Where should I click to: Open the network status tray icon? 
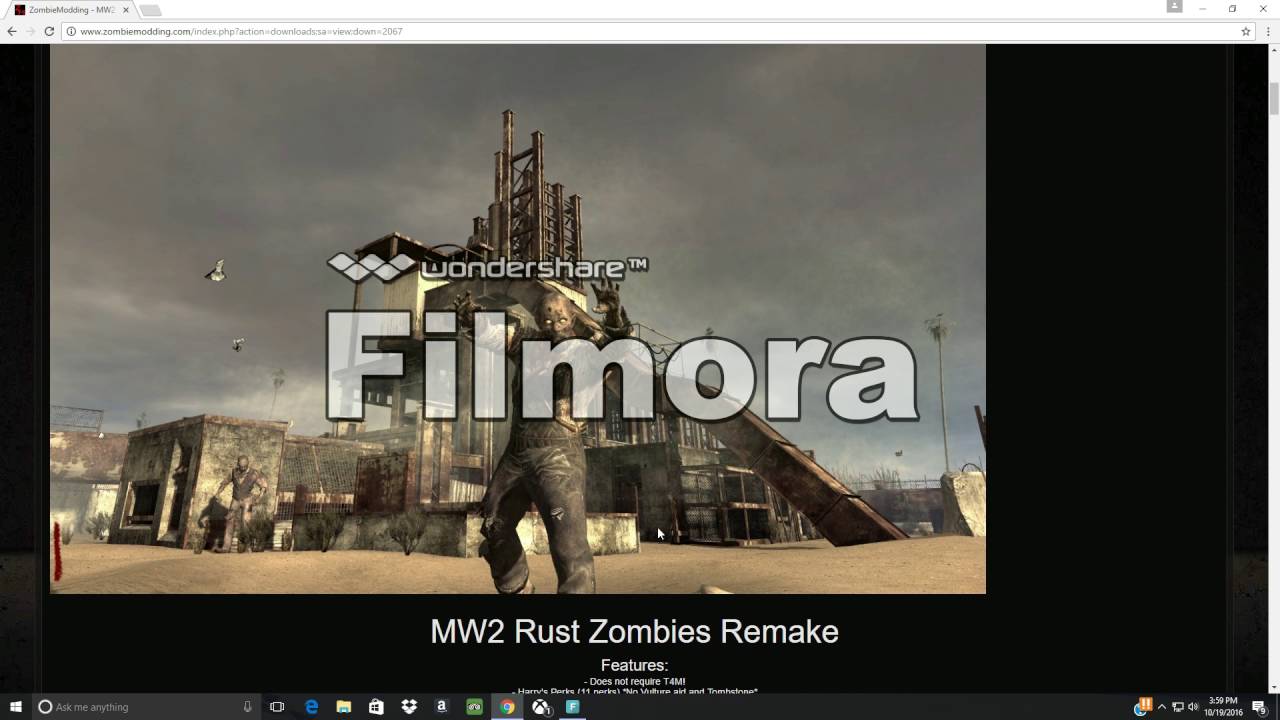point(1178,707)
